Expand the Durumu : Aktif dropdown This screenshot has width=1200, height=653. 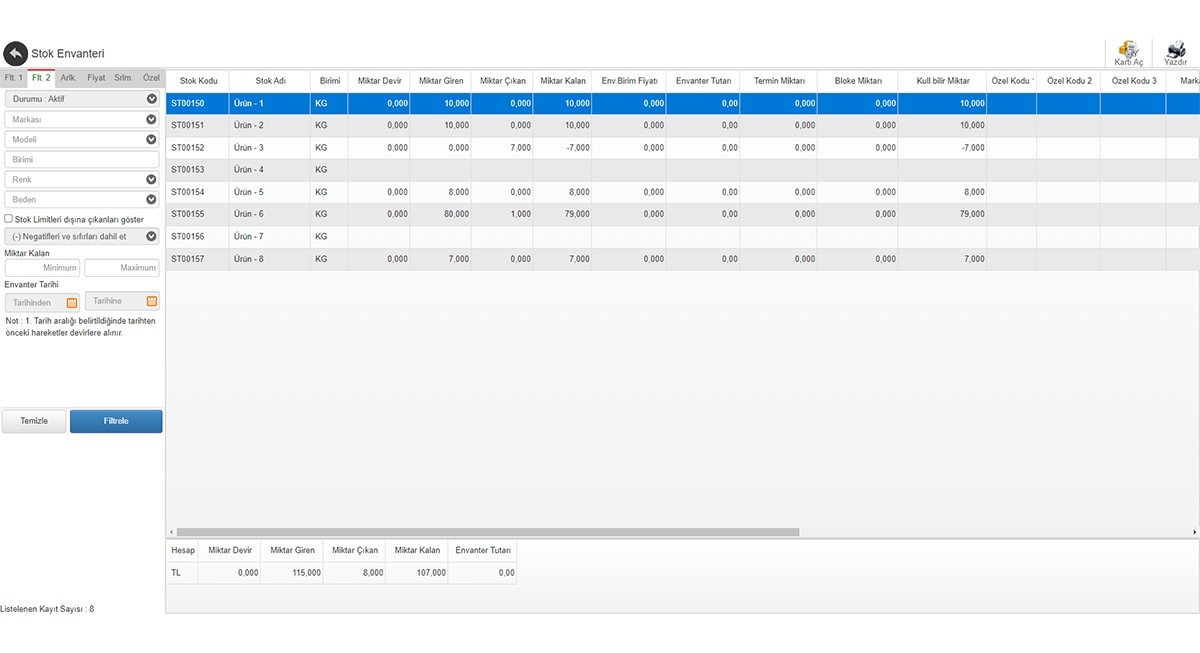tap(151, 99)
